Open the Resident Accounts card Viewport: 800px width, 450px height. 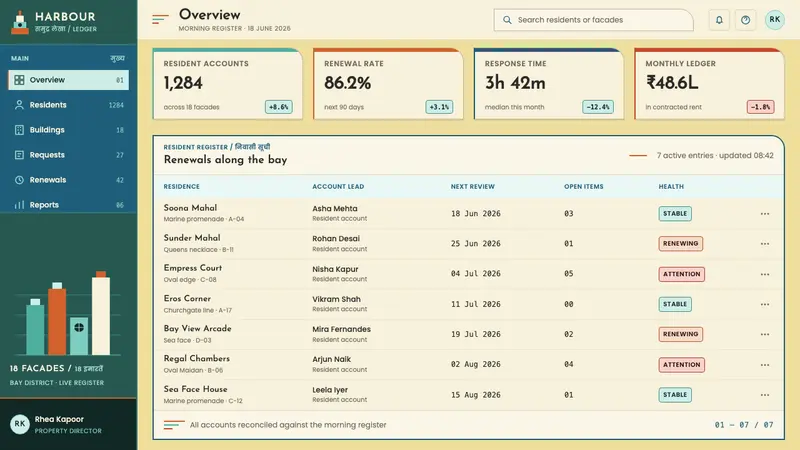228,84
